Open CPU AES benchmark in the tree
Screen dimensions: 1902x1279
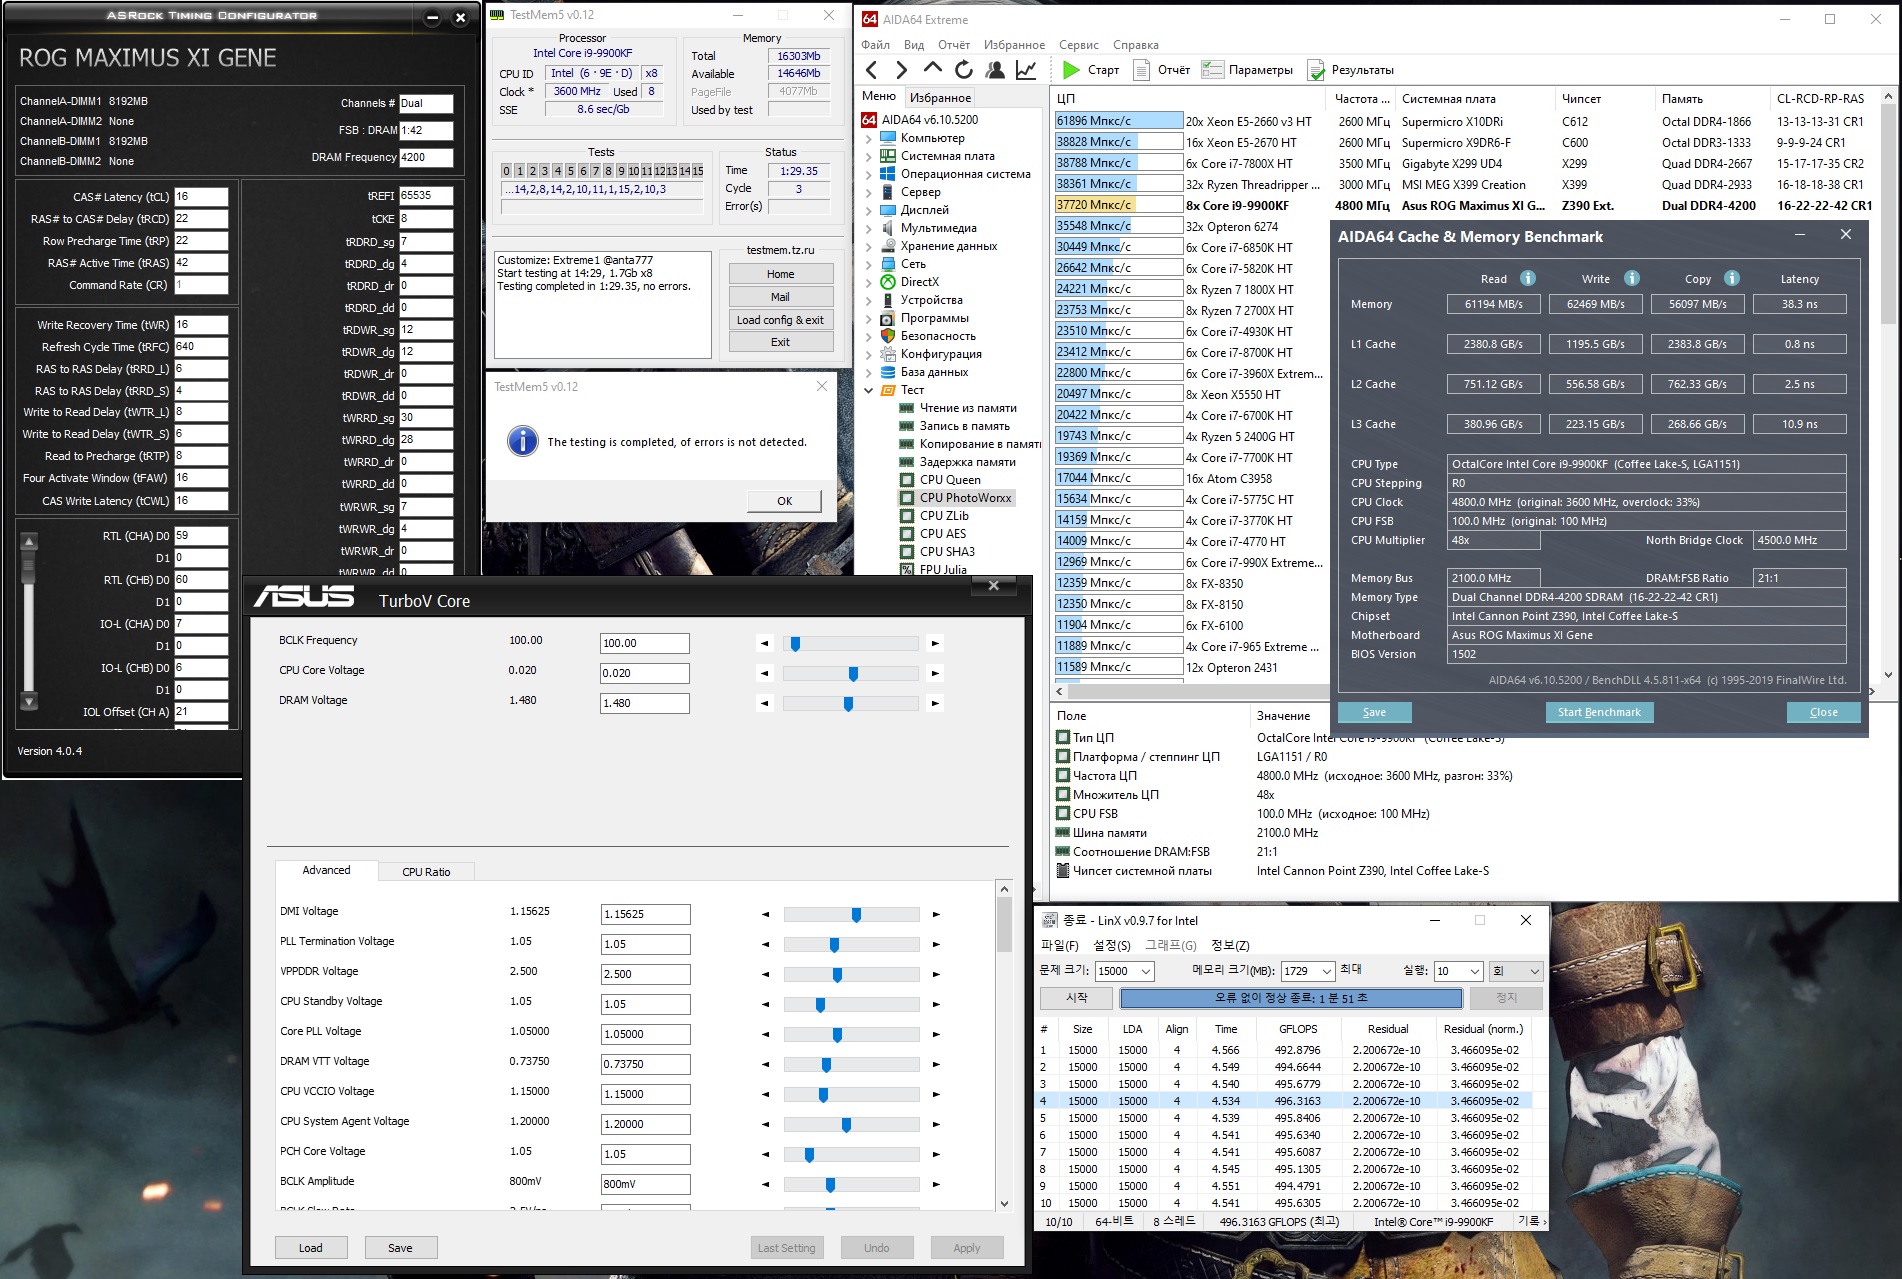coord(942,534)
